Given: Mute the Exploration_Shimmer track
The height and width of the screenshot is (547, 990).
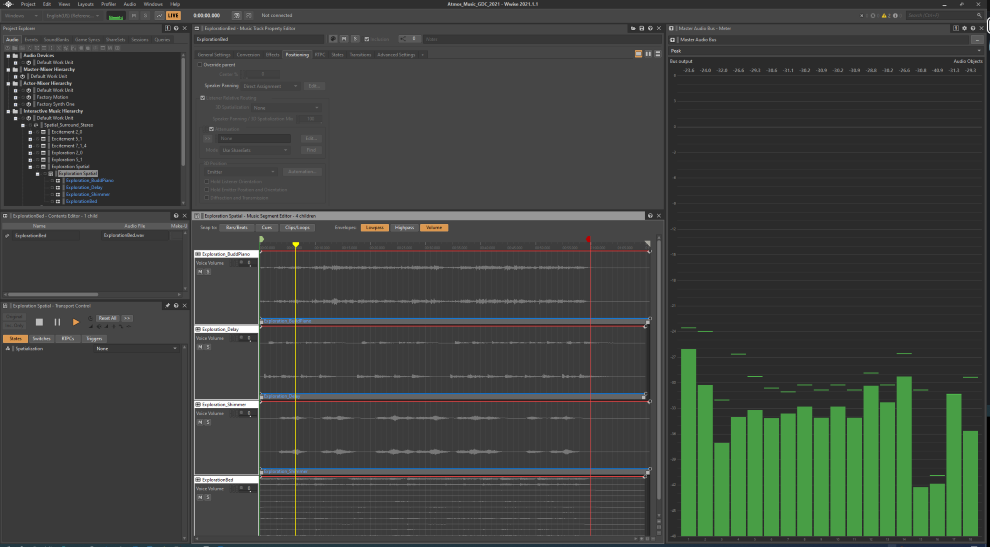Looking at the screenshot, I should 200,422.
